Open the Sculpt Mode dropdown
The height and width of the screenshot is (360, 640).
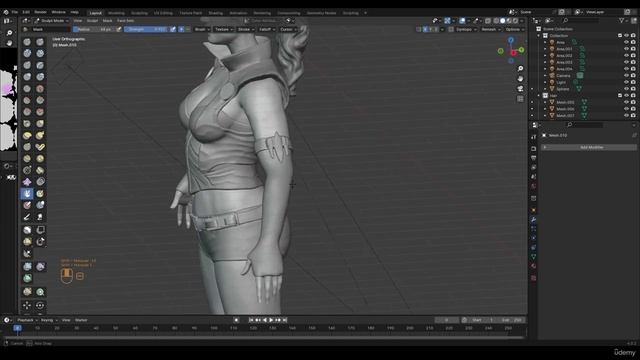click(x=52, y=20)
